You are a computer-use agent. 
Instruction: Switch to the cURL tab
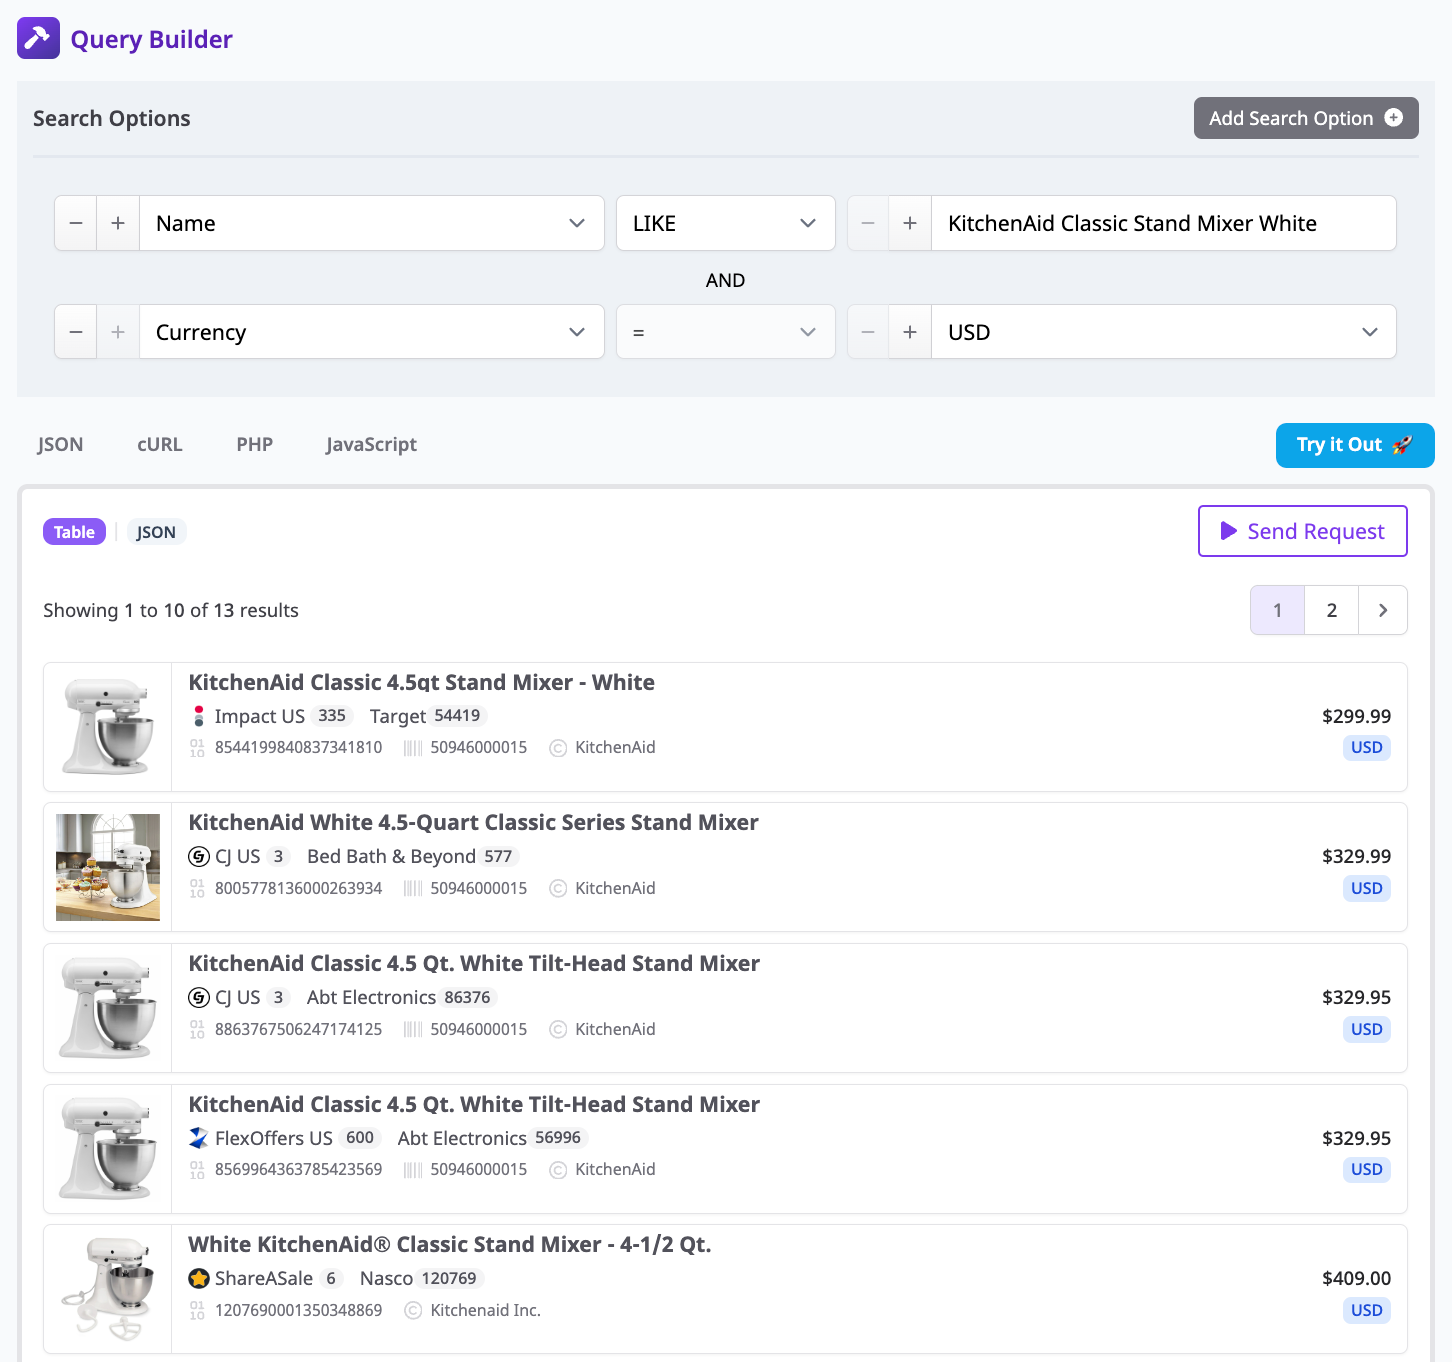click(x=160, y=445)
